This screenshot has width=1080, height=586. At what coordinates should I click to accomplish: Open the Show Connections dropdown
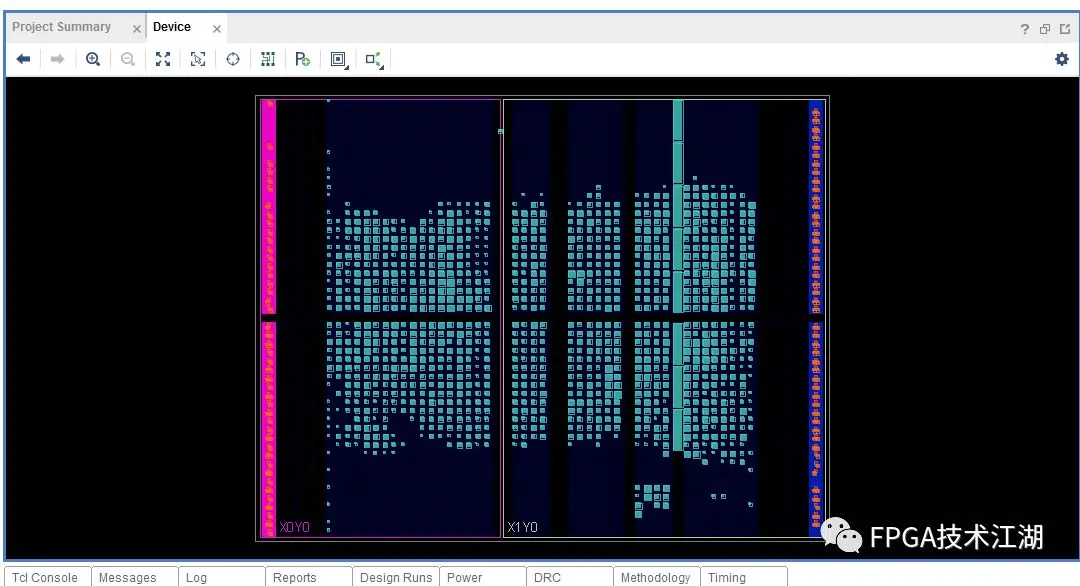[374, 59]
